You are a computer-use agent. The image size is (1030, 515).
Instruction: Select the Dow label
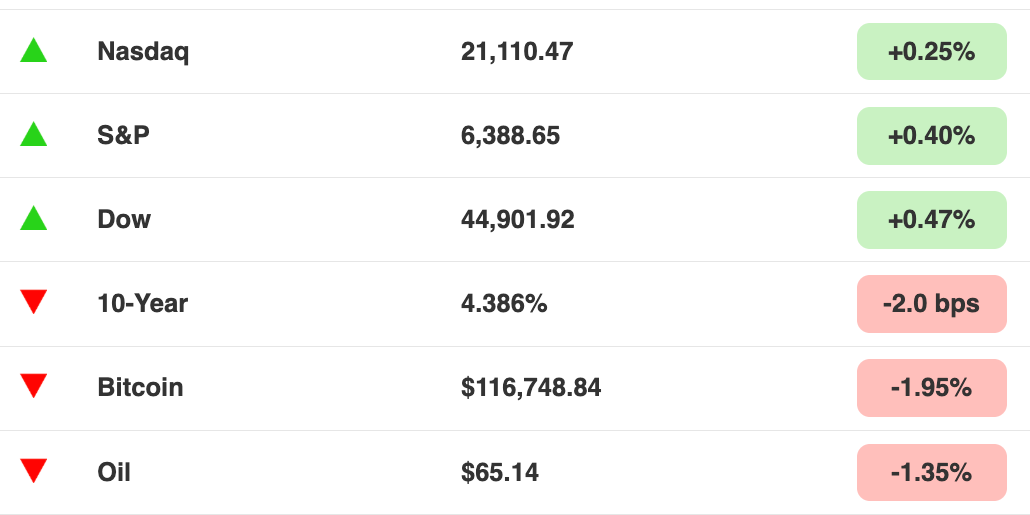[124, 219]
